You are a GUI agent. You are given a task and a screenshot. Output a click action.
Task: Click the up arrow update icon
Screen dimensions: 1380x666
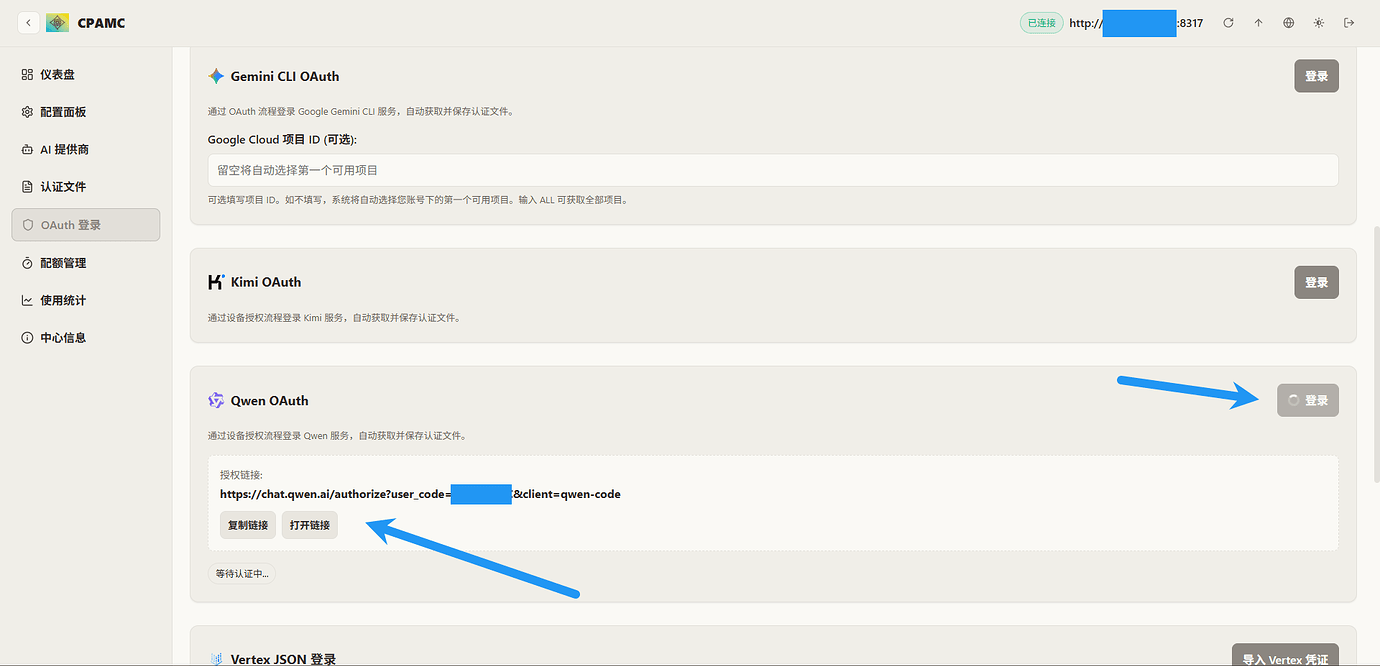tap(1258, 23)
